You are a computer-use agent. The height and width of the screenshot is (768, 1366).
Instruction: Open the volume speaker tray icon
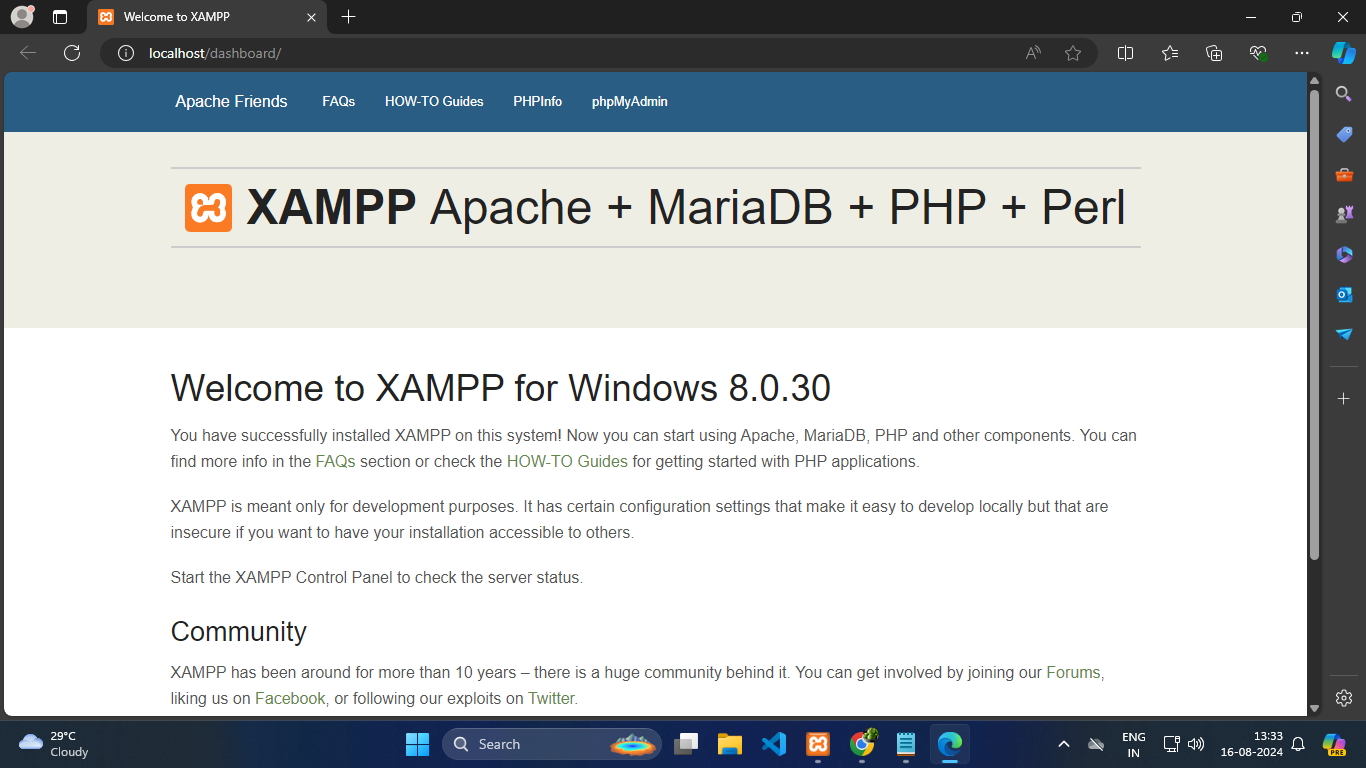(1195, 744)
